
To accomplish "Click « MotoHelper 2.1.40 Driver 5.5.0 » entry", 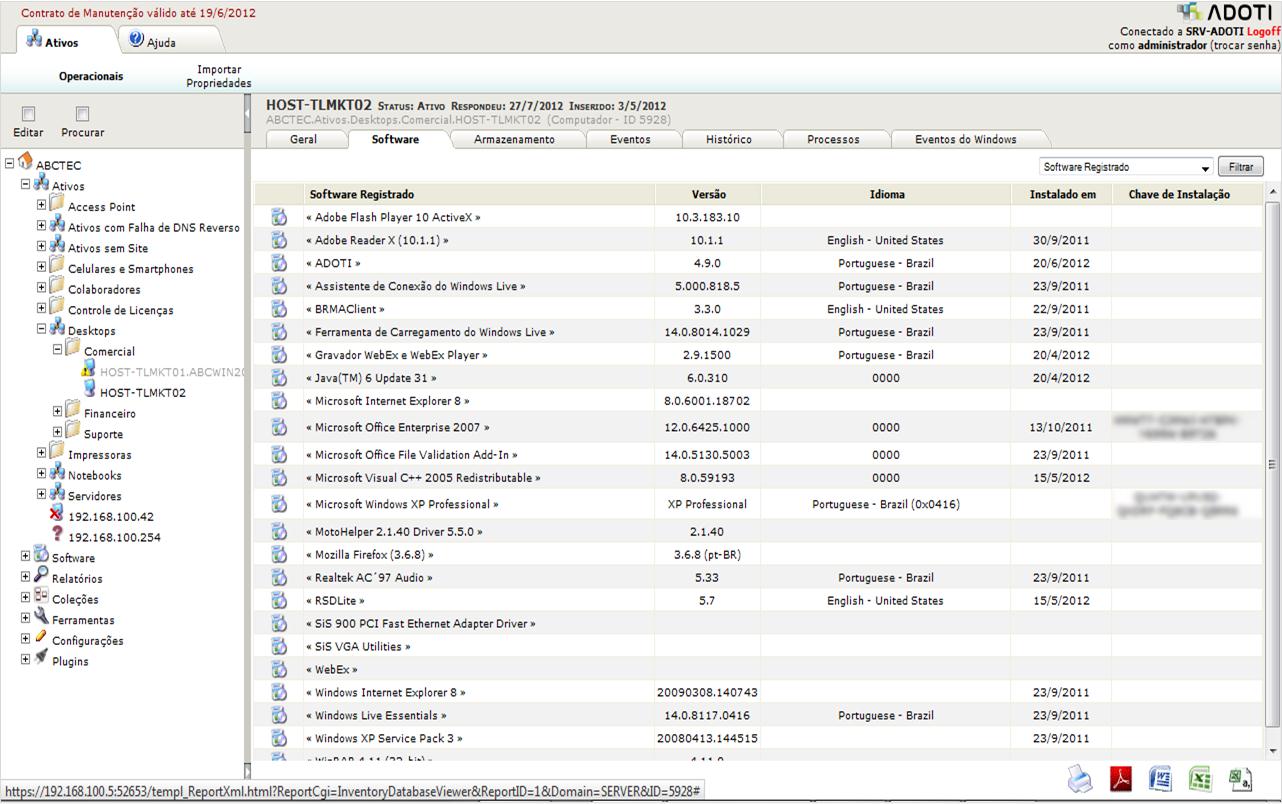I will pyautogui.click(x=394, y=532).
